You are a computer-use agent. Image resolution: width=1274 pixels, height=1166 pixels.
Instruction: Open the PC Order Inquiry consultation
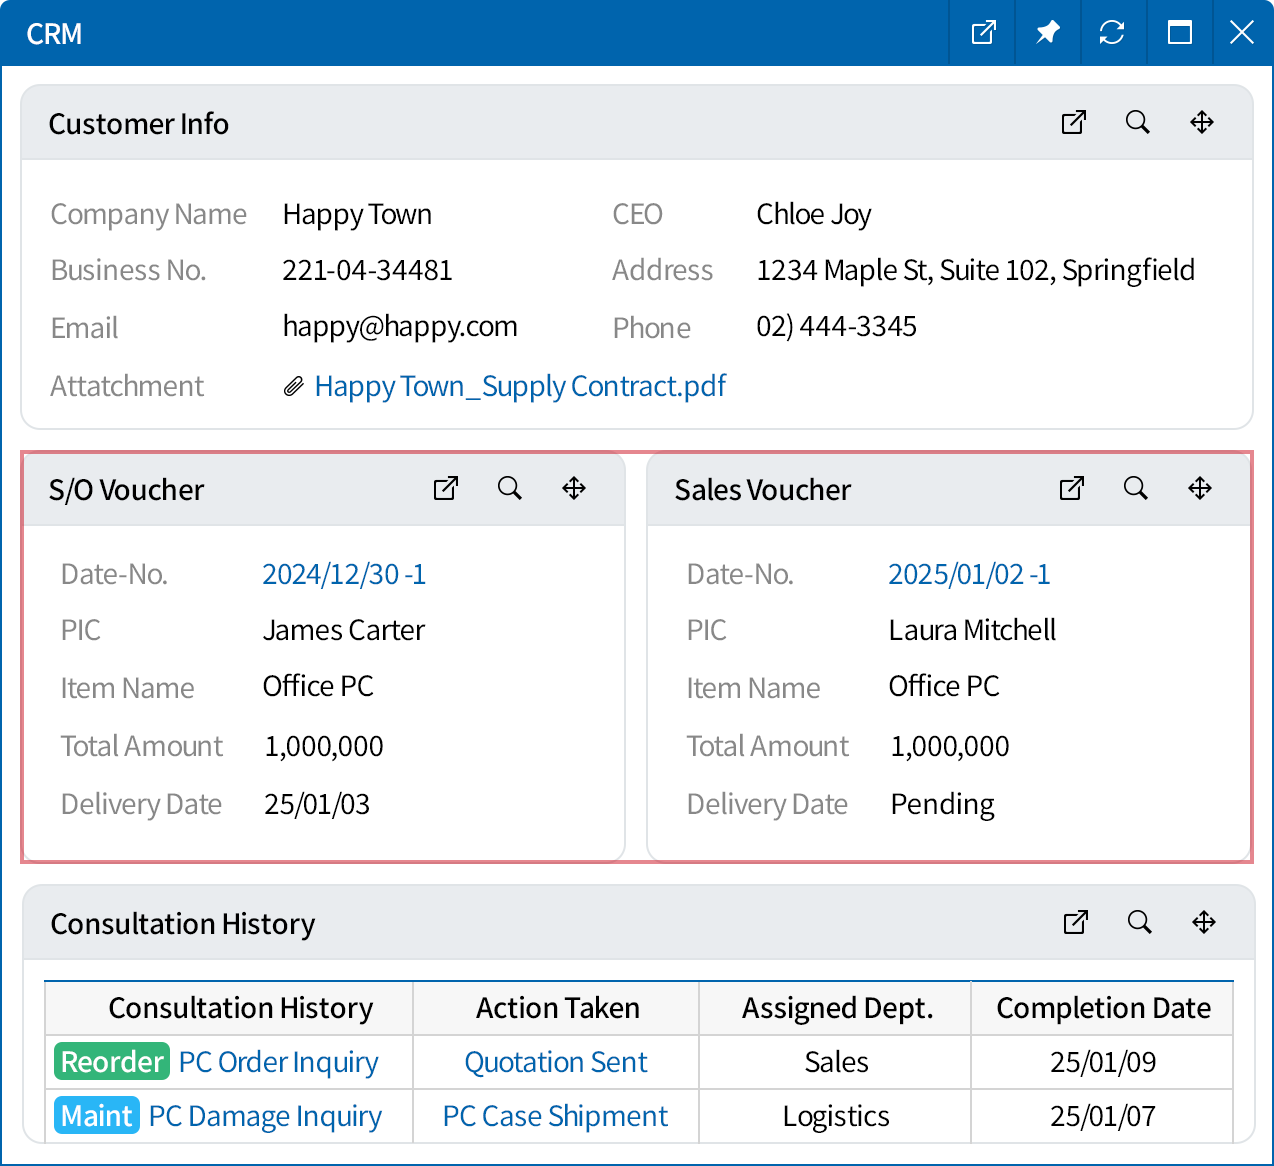(x=278, y=1063)
